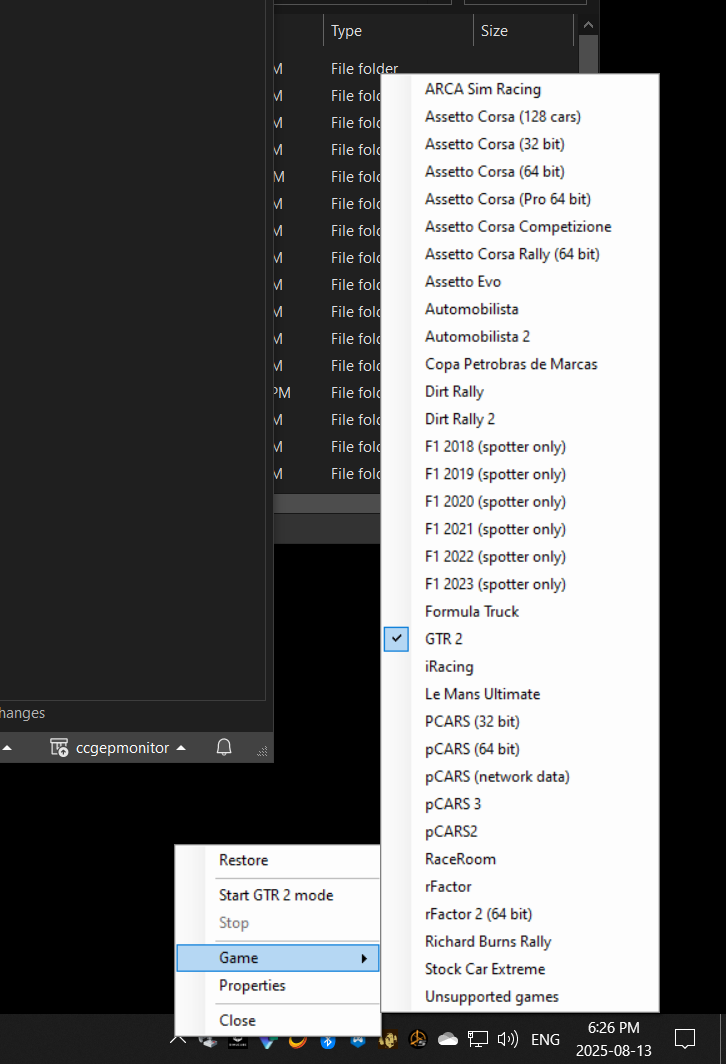Show hidden tray icons chevron
The width and height of the screenshot is (726, 1064).
(x=178, y=1040)
